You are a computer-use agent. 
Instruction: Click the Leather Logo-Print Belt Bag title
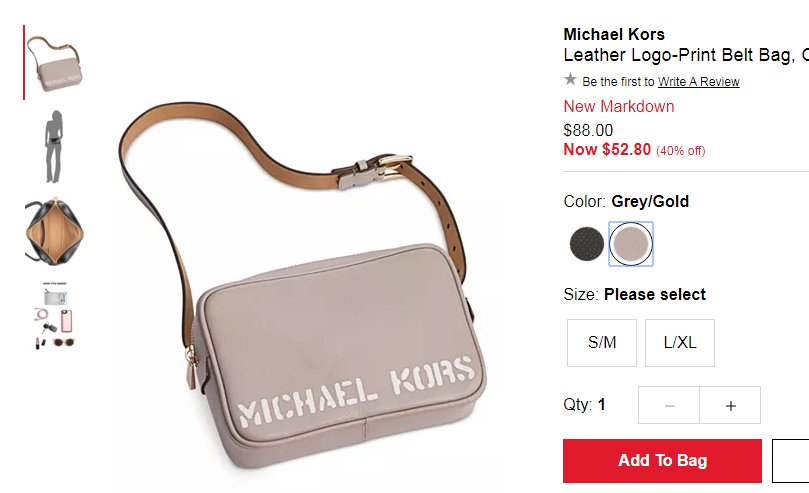point(686,55)
